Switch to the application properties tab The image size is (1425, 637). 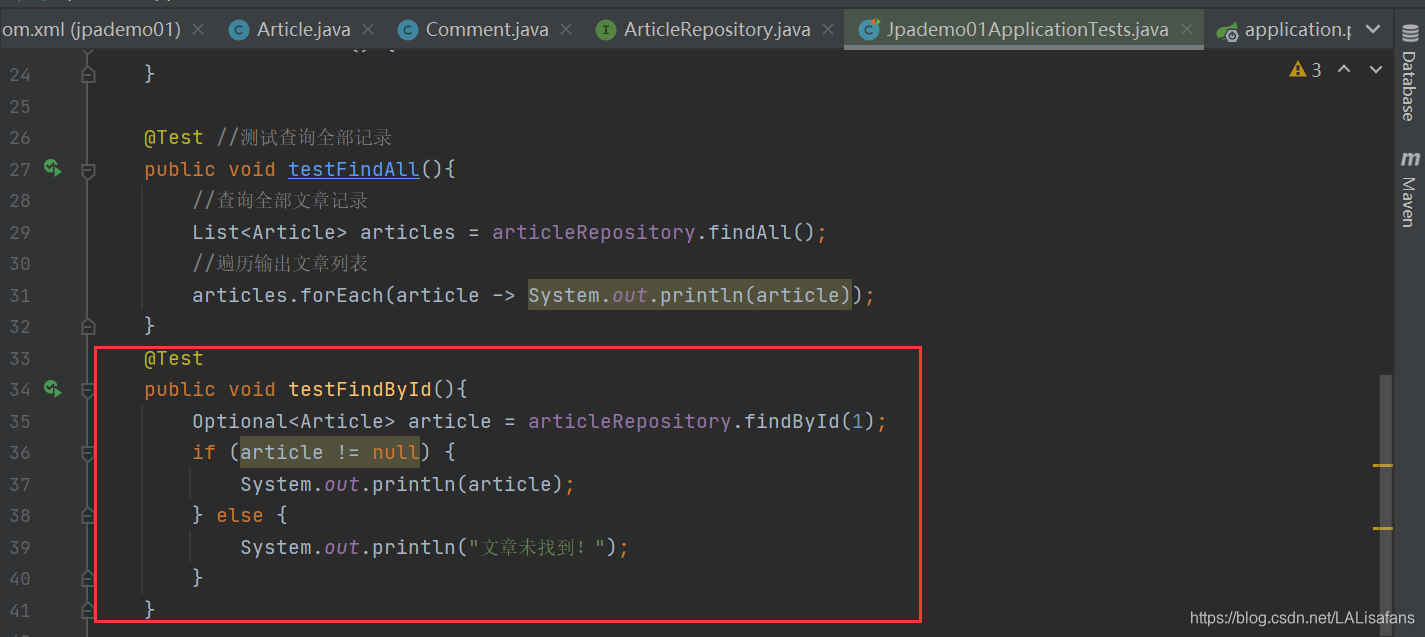[x=1285, y=30]
